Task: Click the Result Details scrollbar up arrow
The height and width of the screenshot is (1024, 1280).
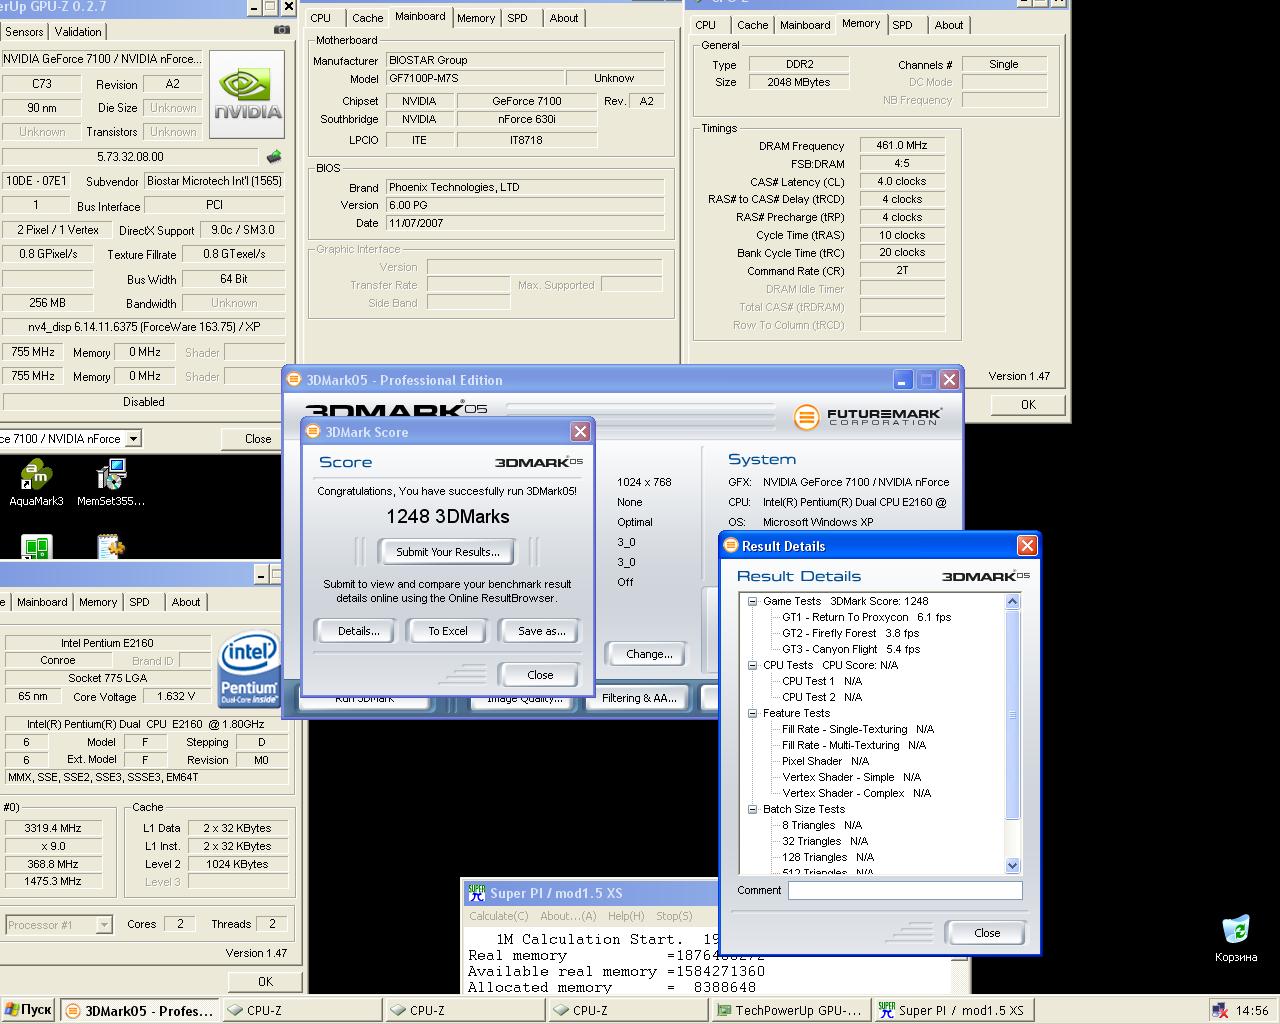Action: (1012, 601)
